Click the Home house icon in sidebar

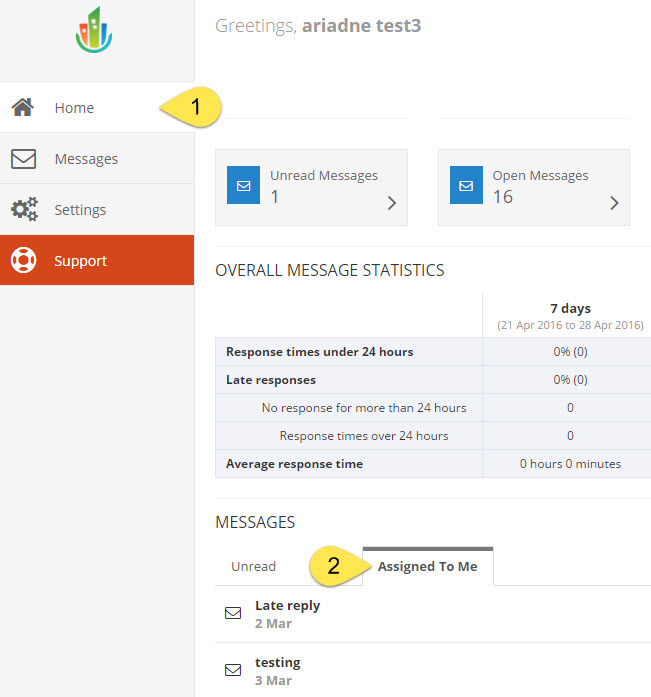pyautogui.click(x=24, y=107)
